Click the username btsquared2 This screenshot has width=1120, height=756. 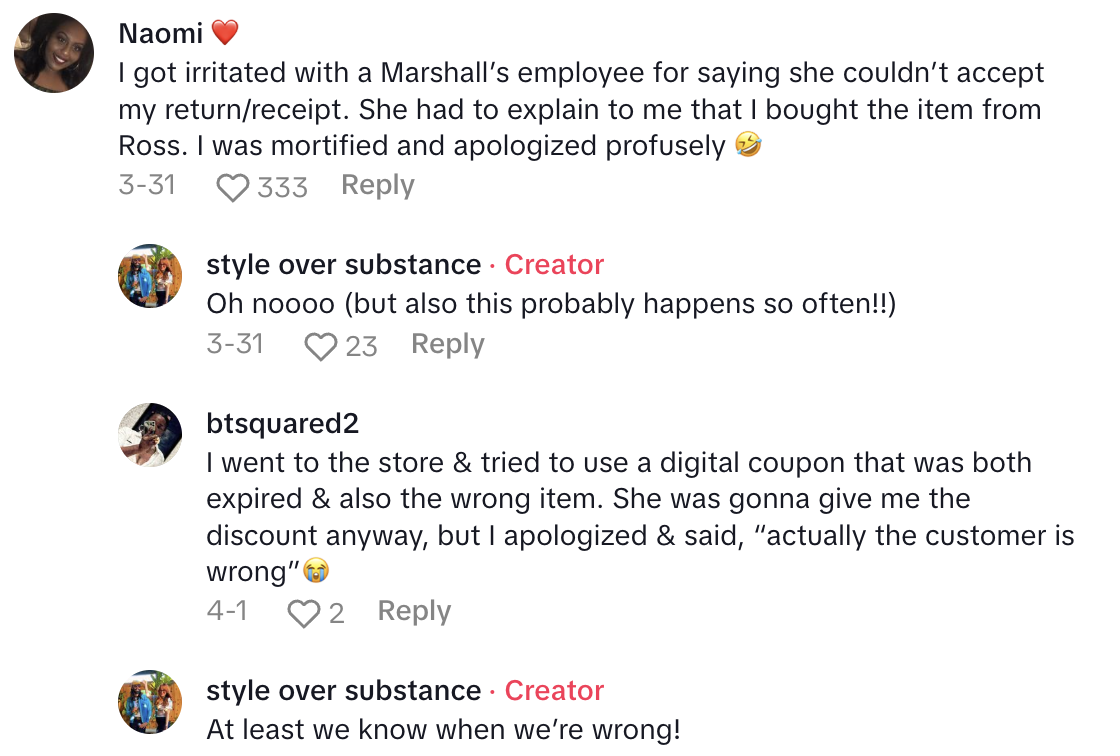point(283,423)
